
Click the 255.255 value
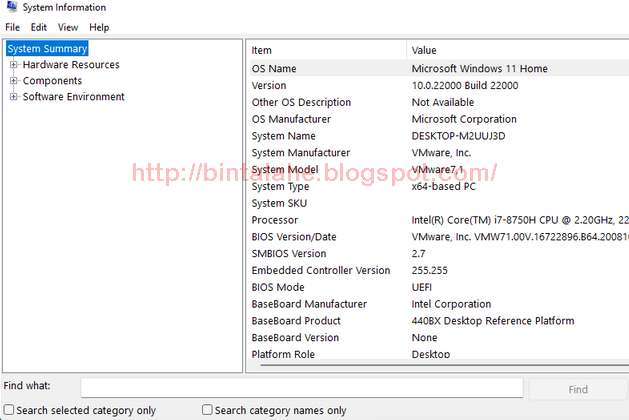click(x=429, y=271)
